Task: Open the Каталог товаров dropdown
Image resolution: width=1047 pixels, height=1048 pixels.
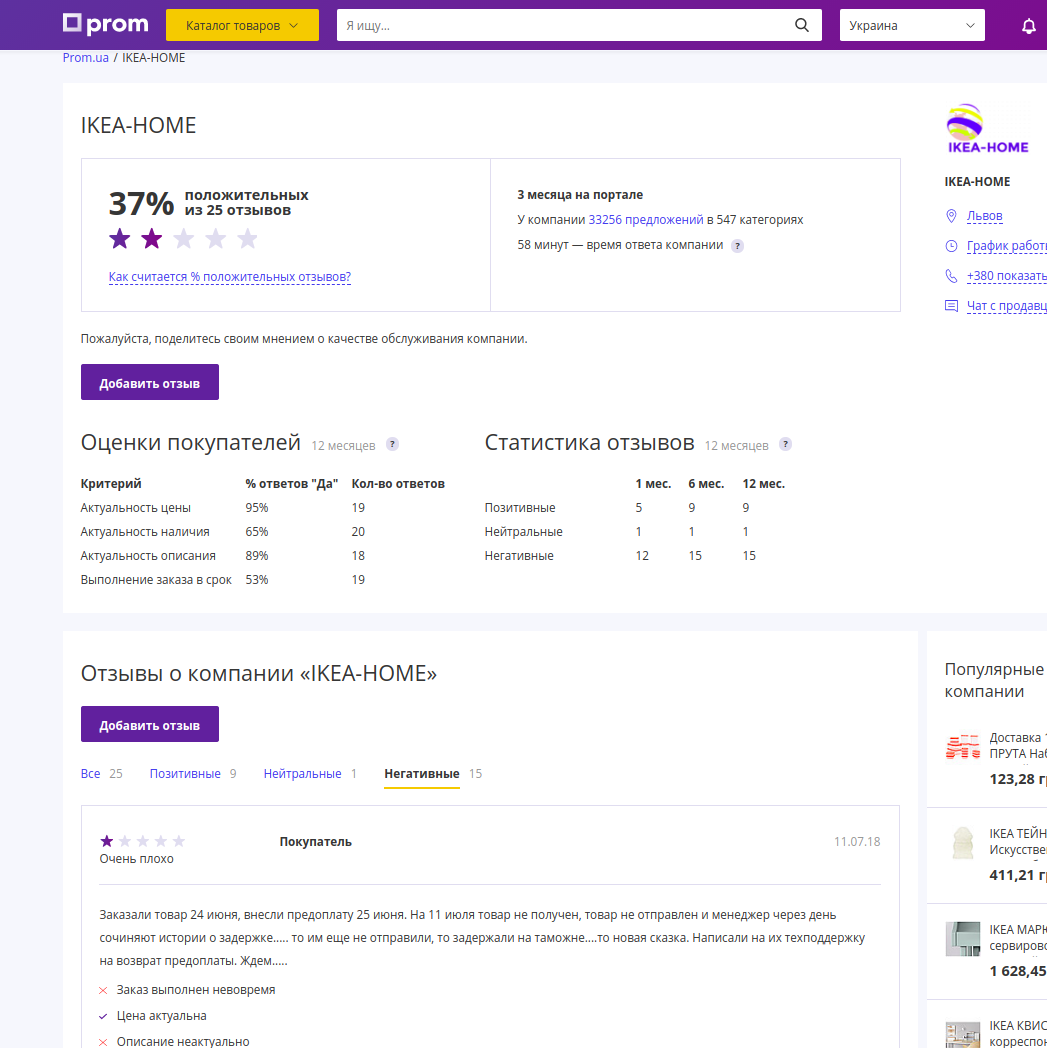Action: [242, 26]
